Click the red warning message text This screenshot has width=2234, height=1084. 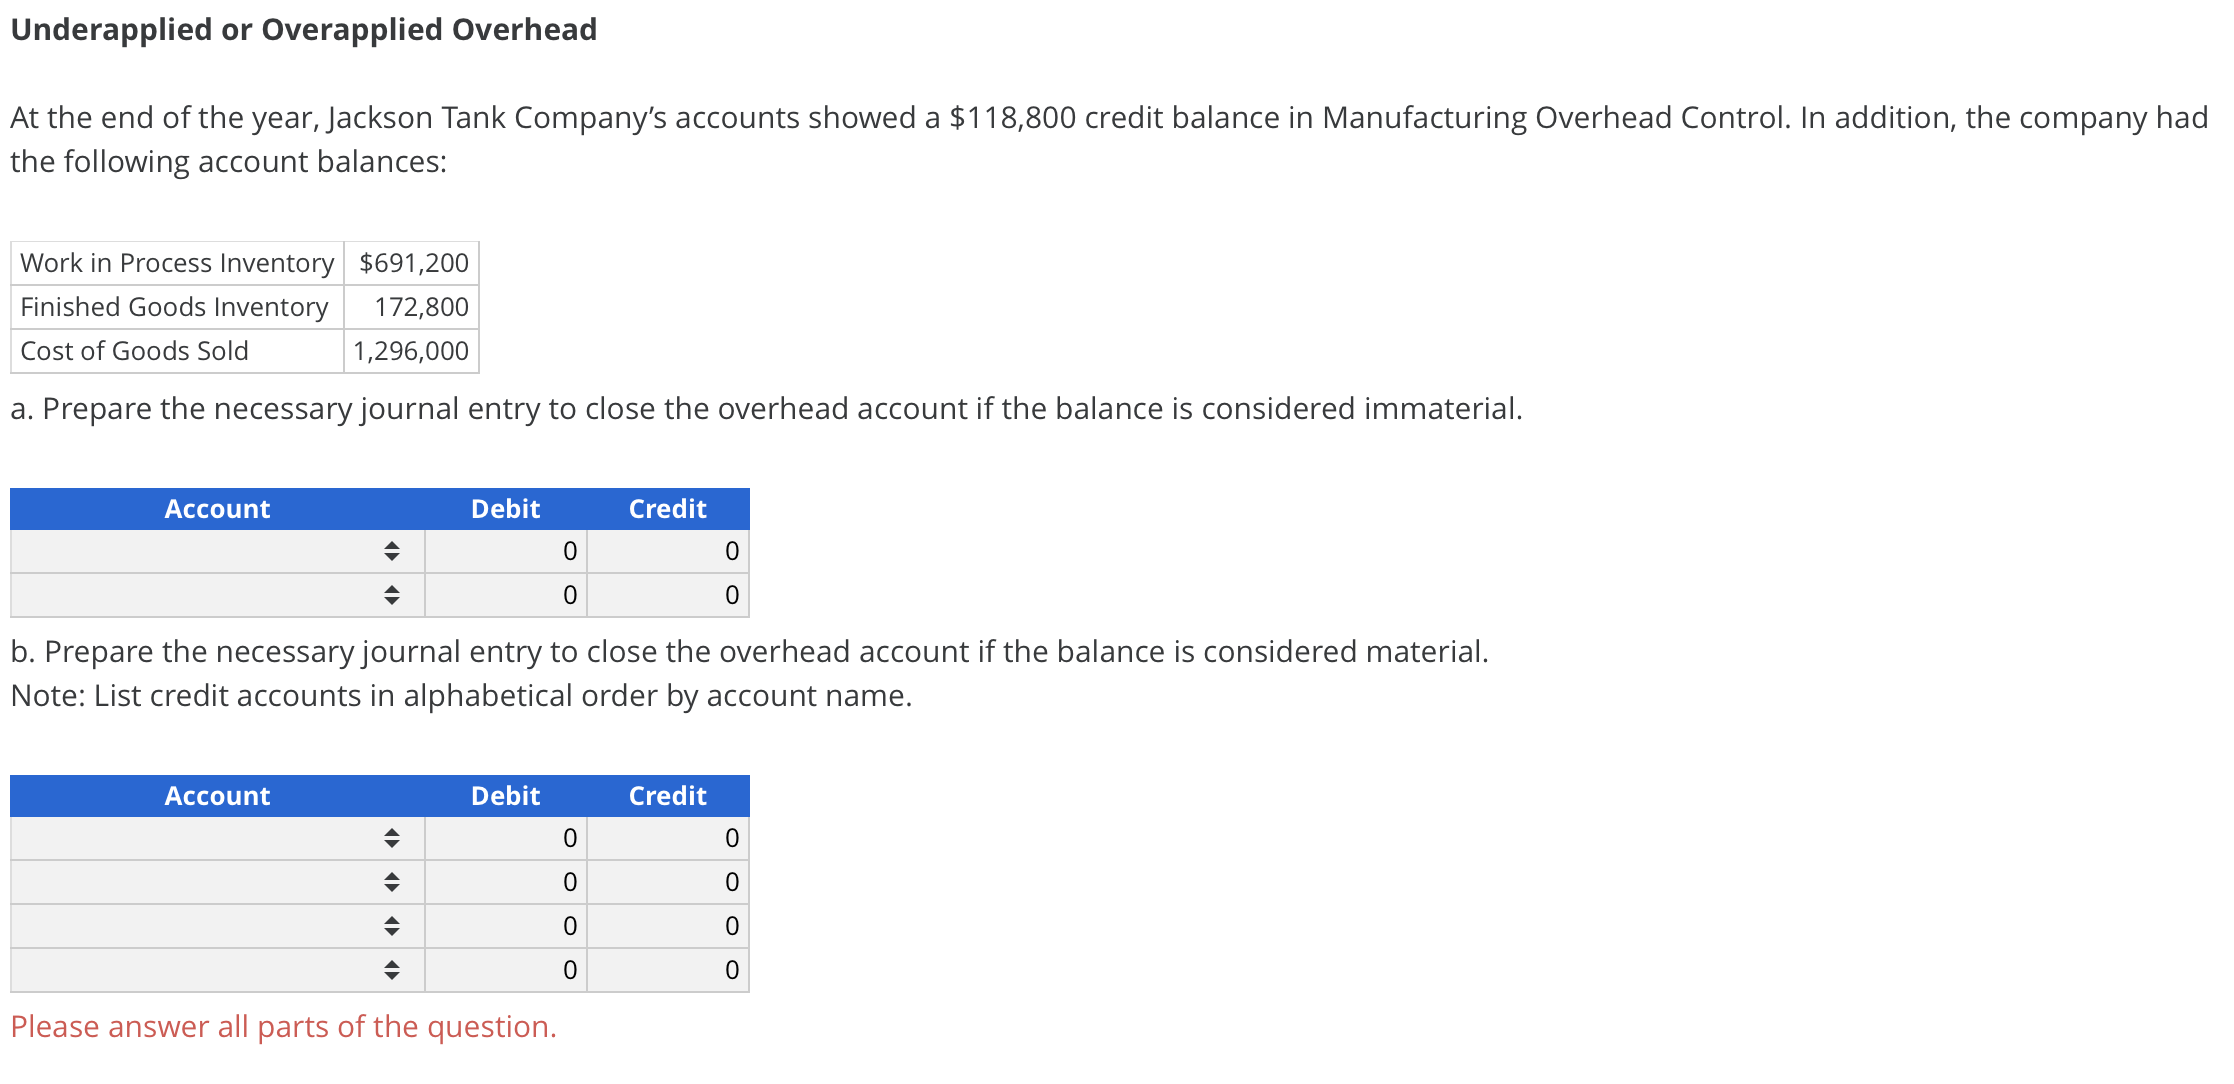[x=283, y=1026]
